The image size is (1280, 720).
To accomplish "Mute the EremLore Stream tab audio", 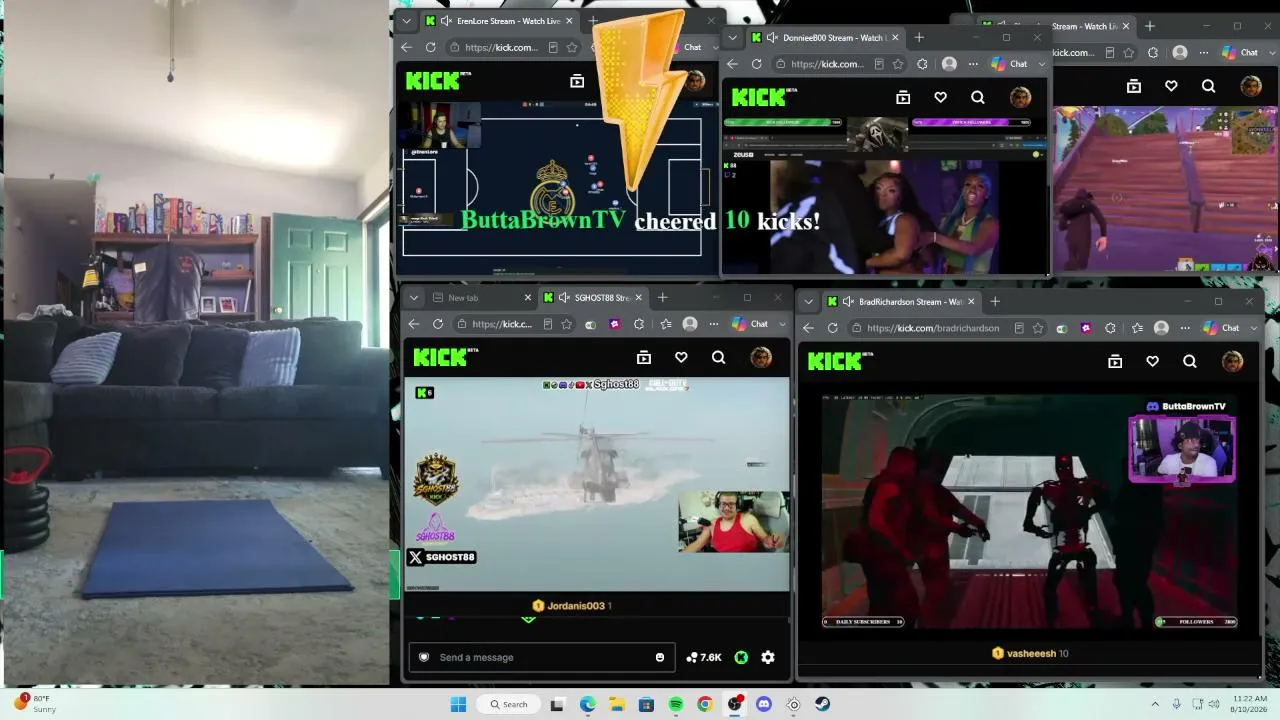I will coord(446,21).
